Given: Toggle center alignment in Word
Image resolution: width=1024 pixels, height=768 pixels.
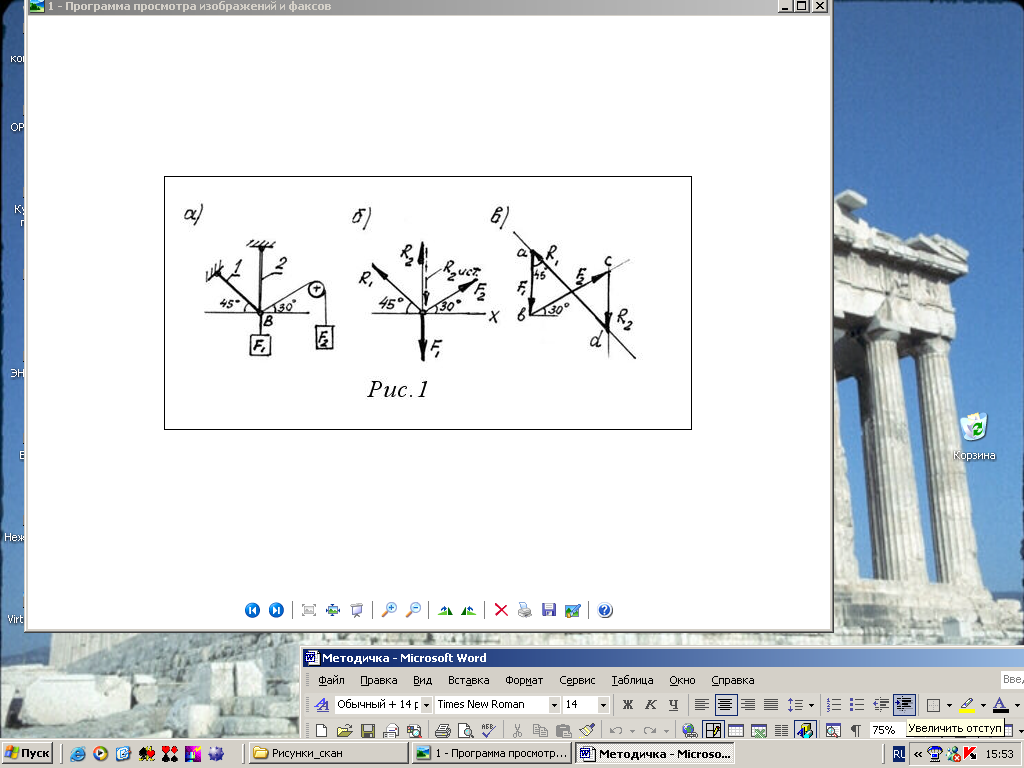Looking at the screenshot, I should [724, 705].
